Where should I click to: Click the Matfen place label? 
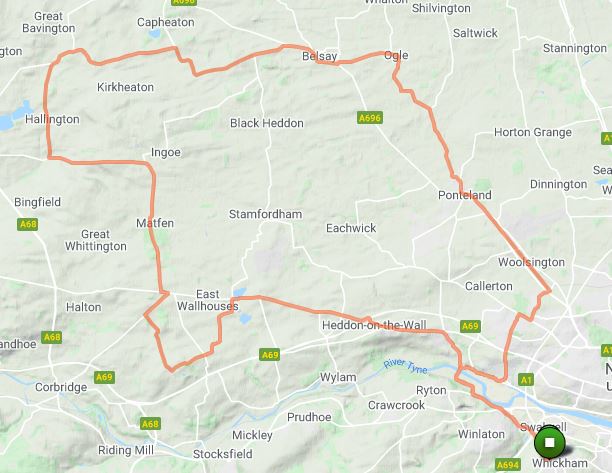155,223
